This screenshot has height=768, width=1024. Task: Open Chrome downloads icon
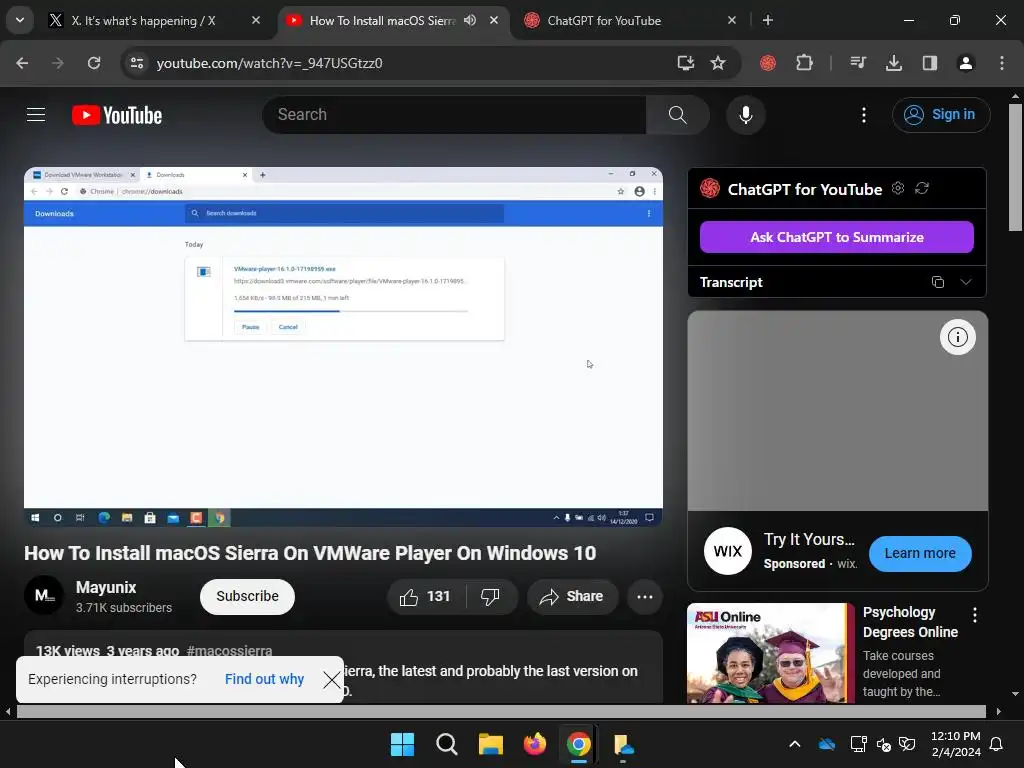coord(893,63)
